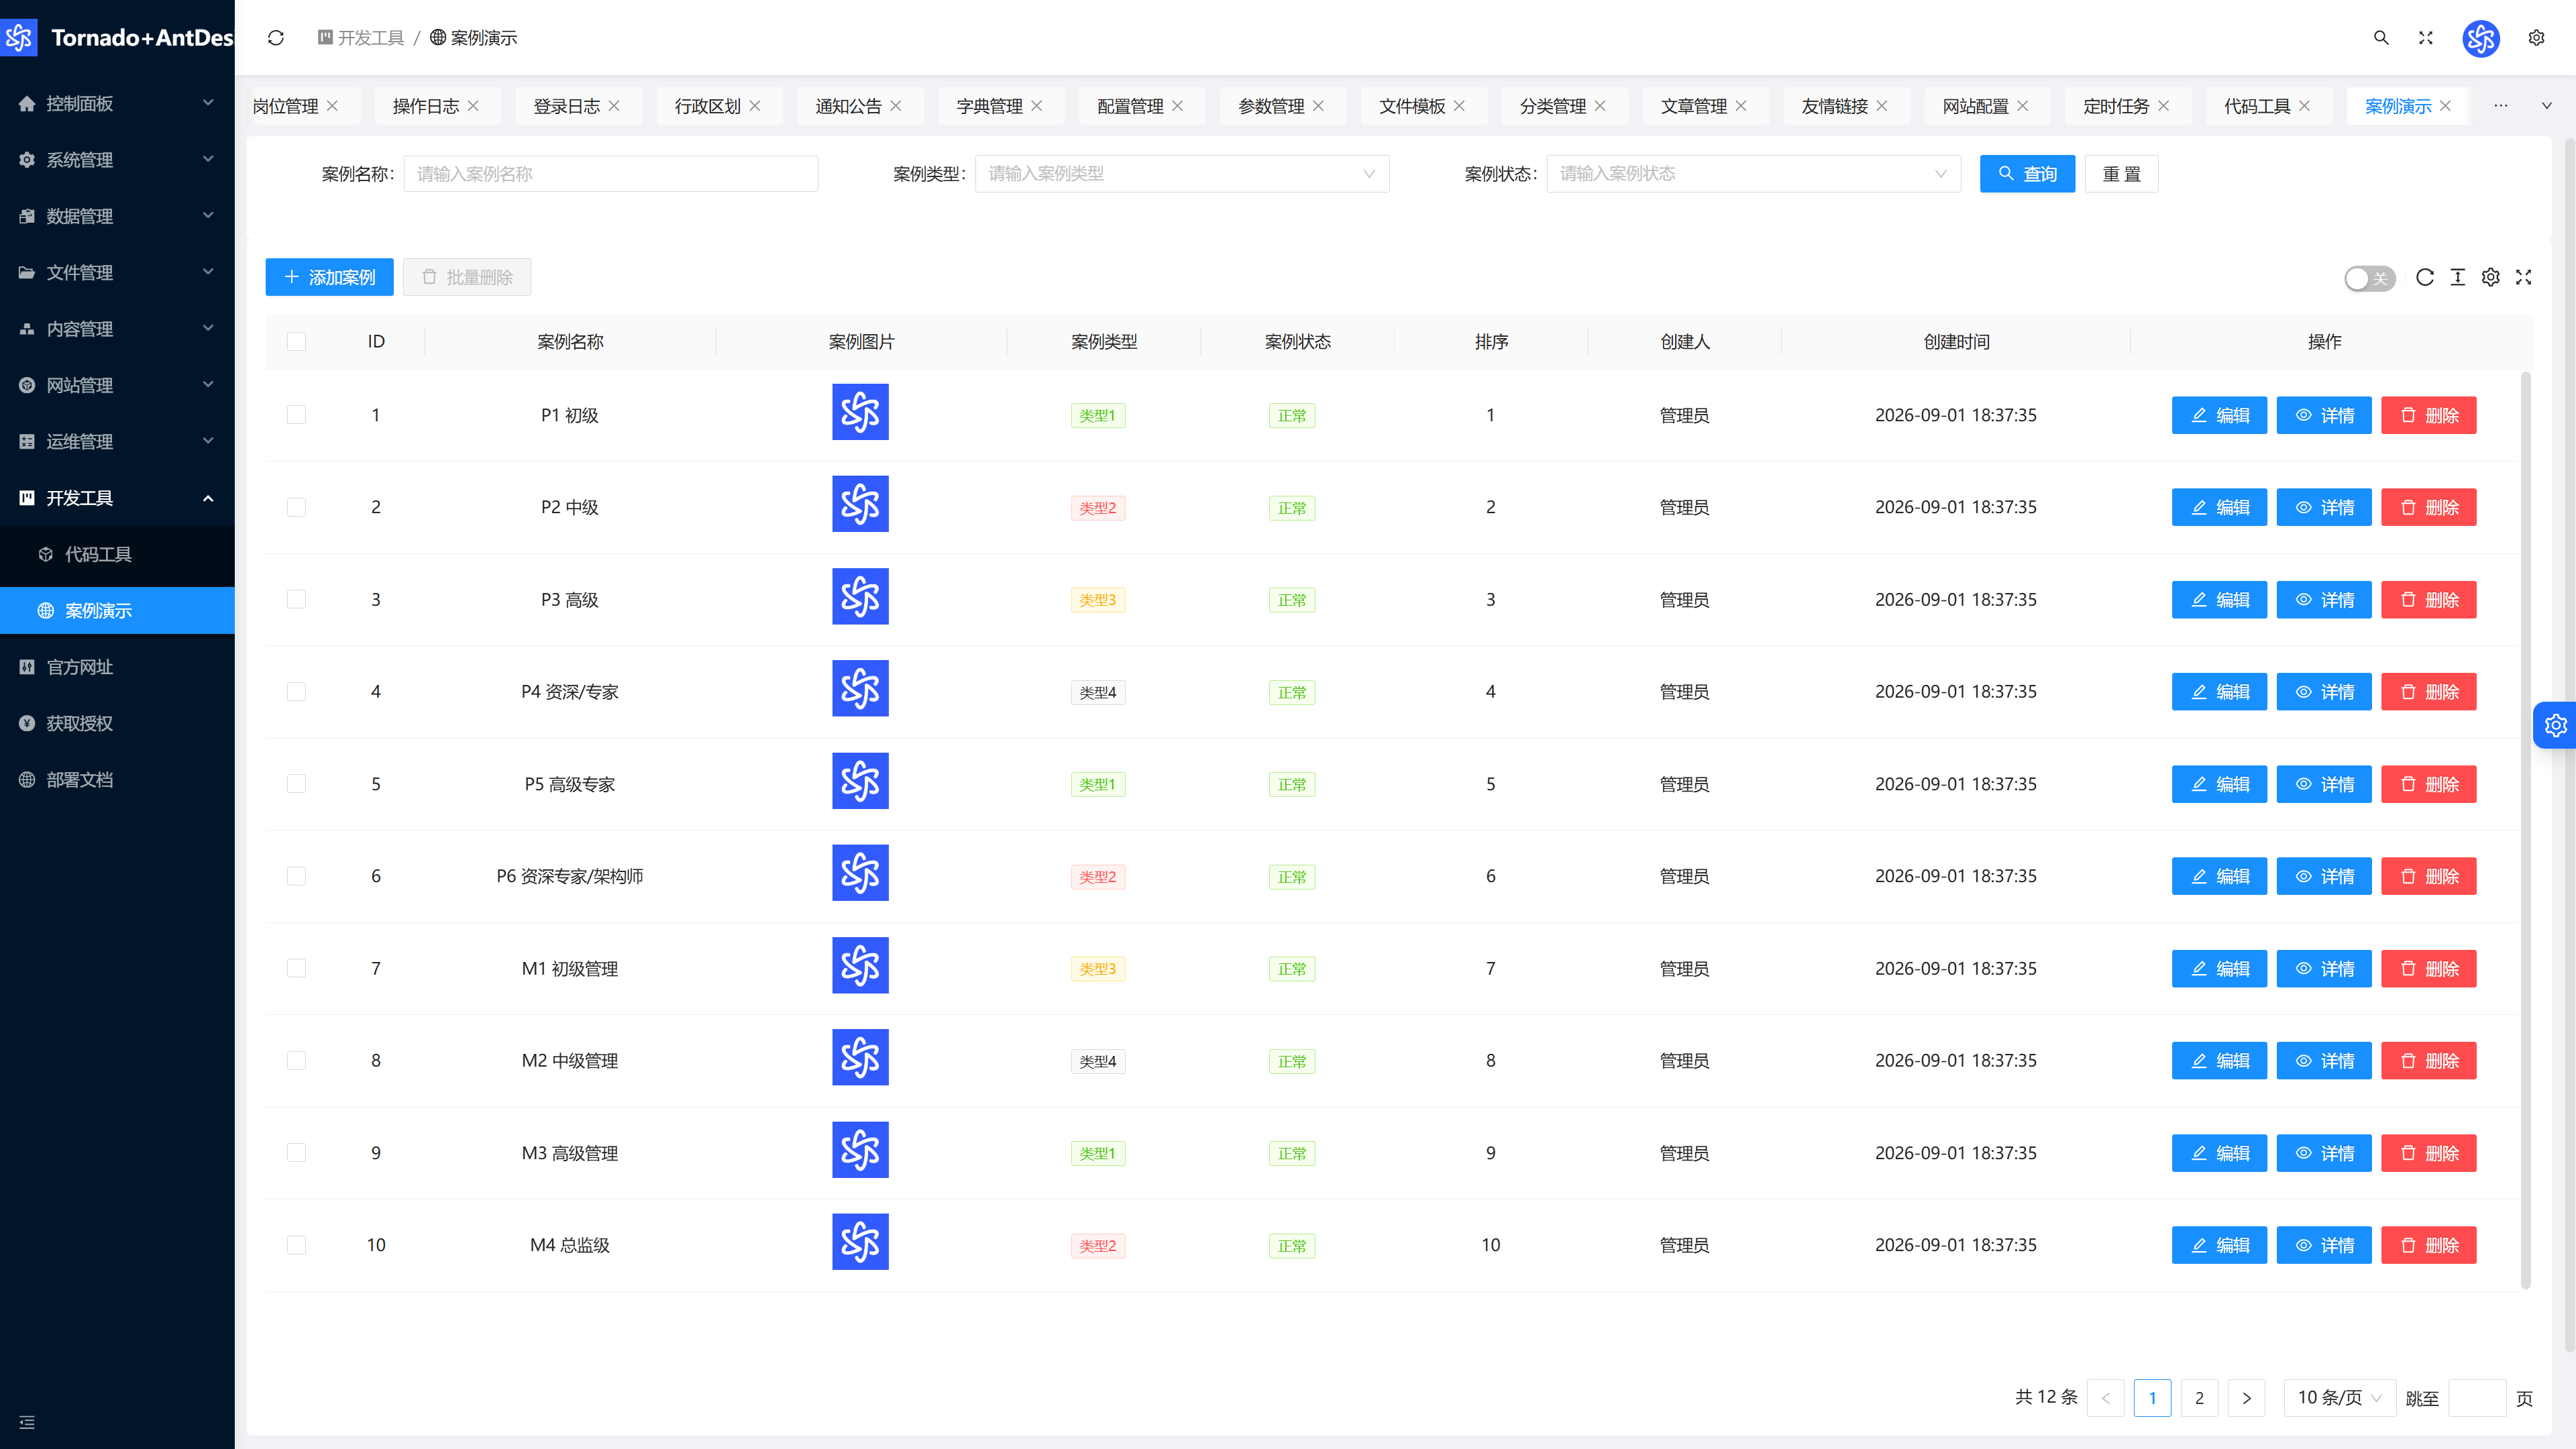This screenshot has height=1449, width=2576.
Task: Open the table density height icon
Action: [2458, 277]
